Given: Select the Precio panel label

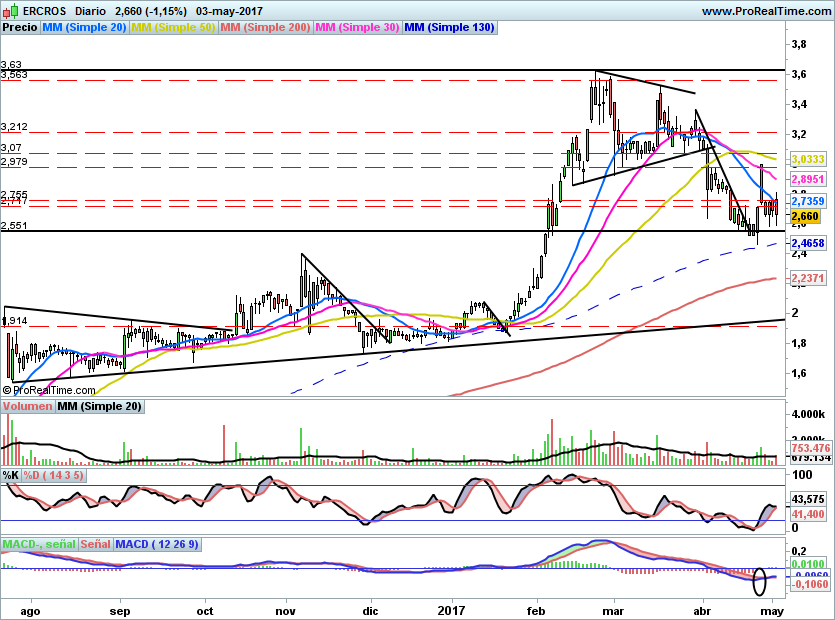Looking at the screenshot, I should 20,28.
